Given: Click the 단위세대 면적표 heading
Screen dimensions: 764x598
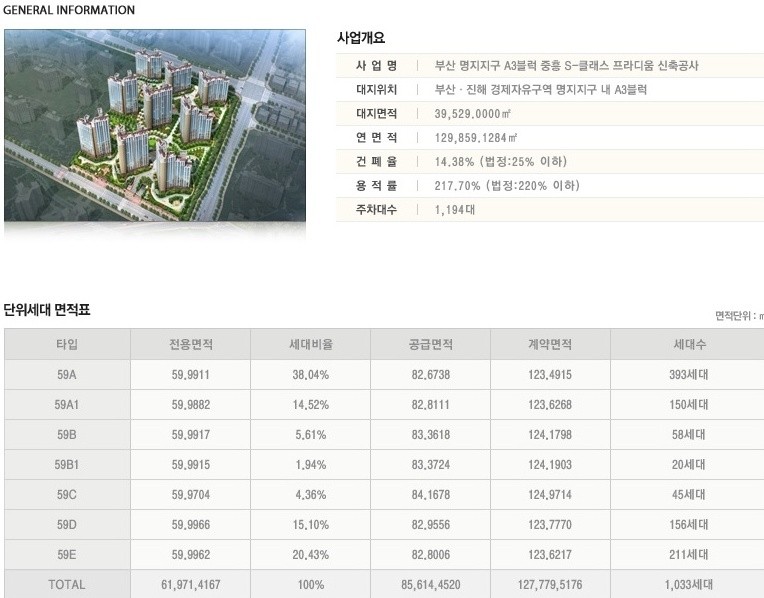Looking at the screenshot, I should 47,309.
